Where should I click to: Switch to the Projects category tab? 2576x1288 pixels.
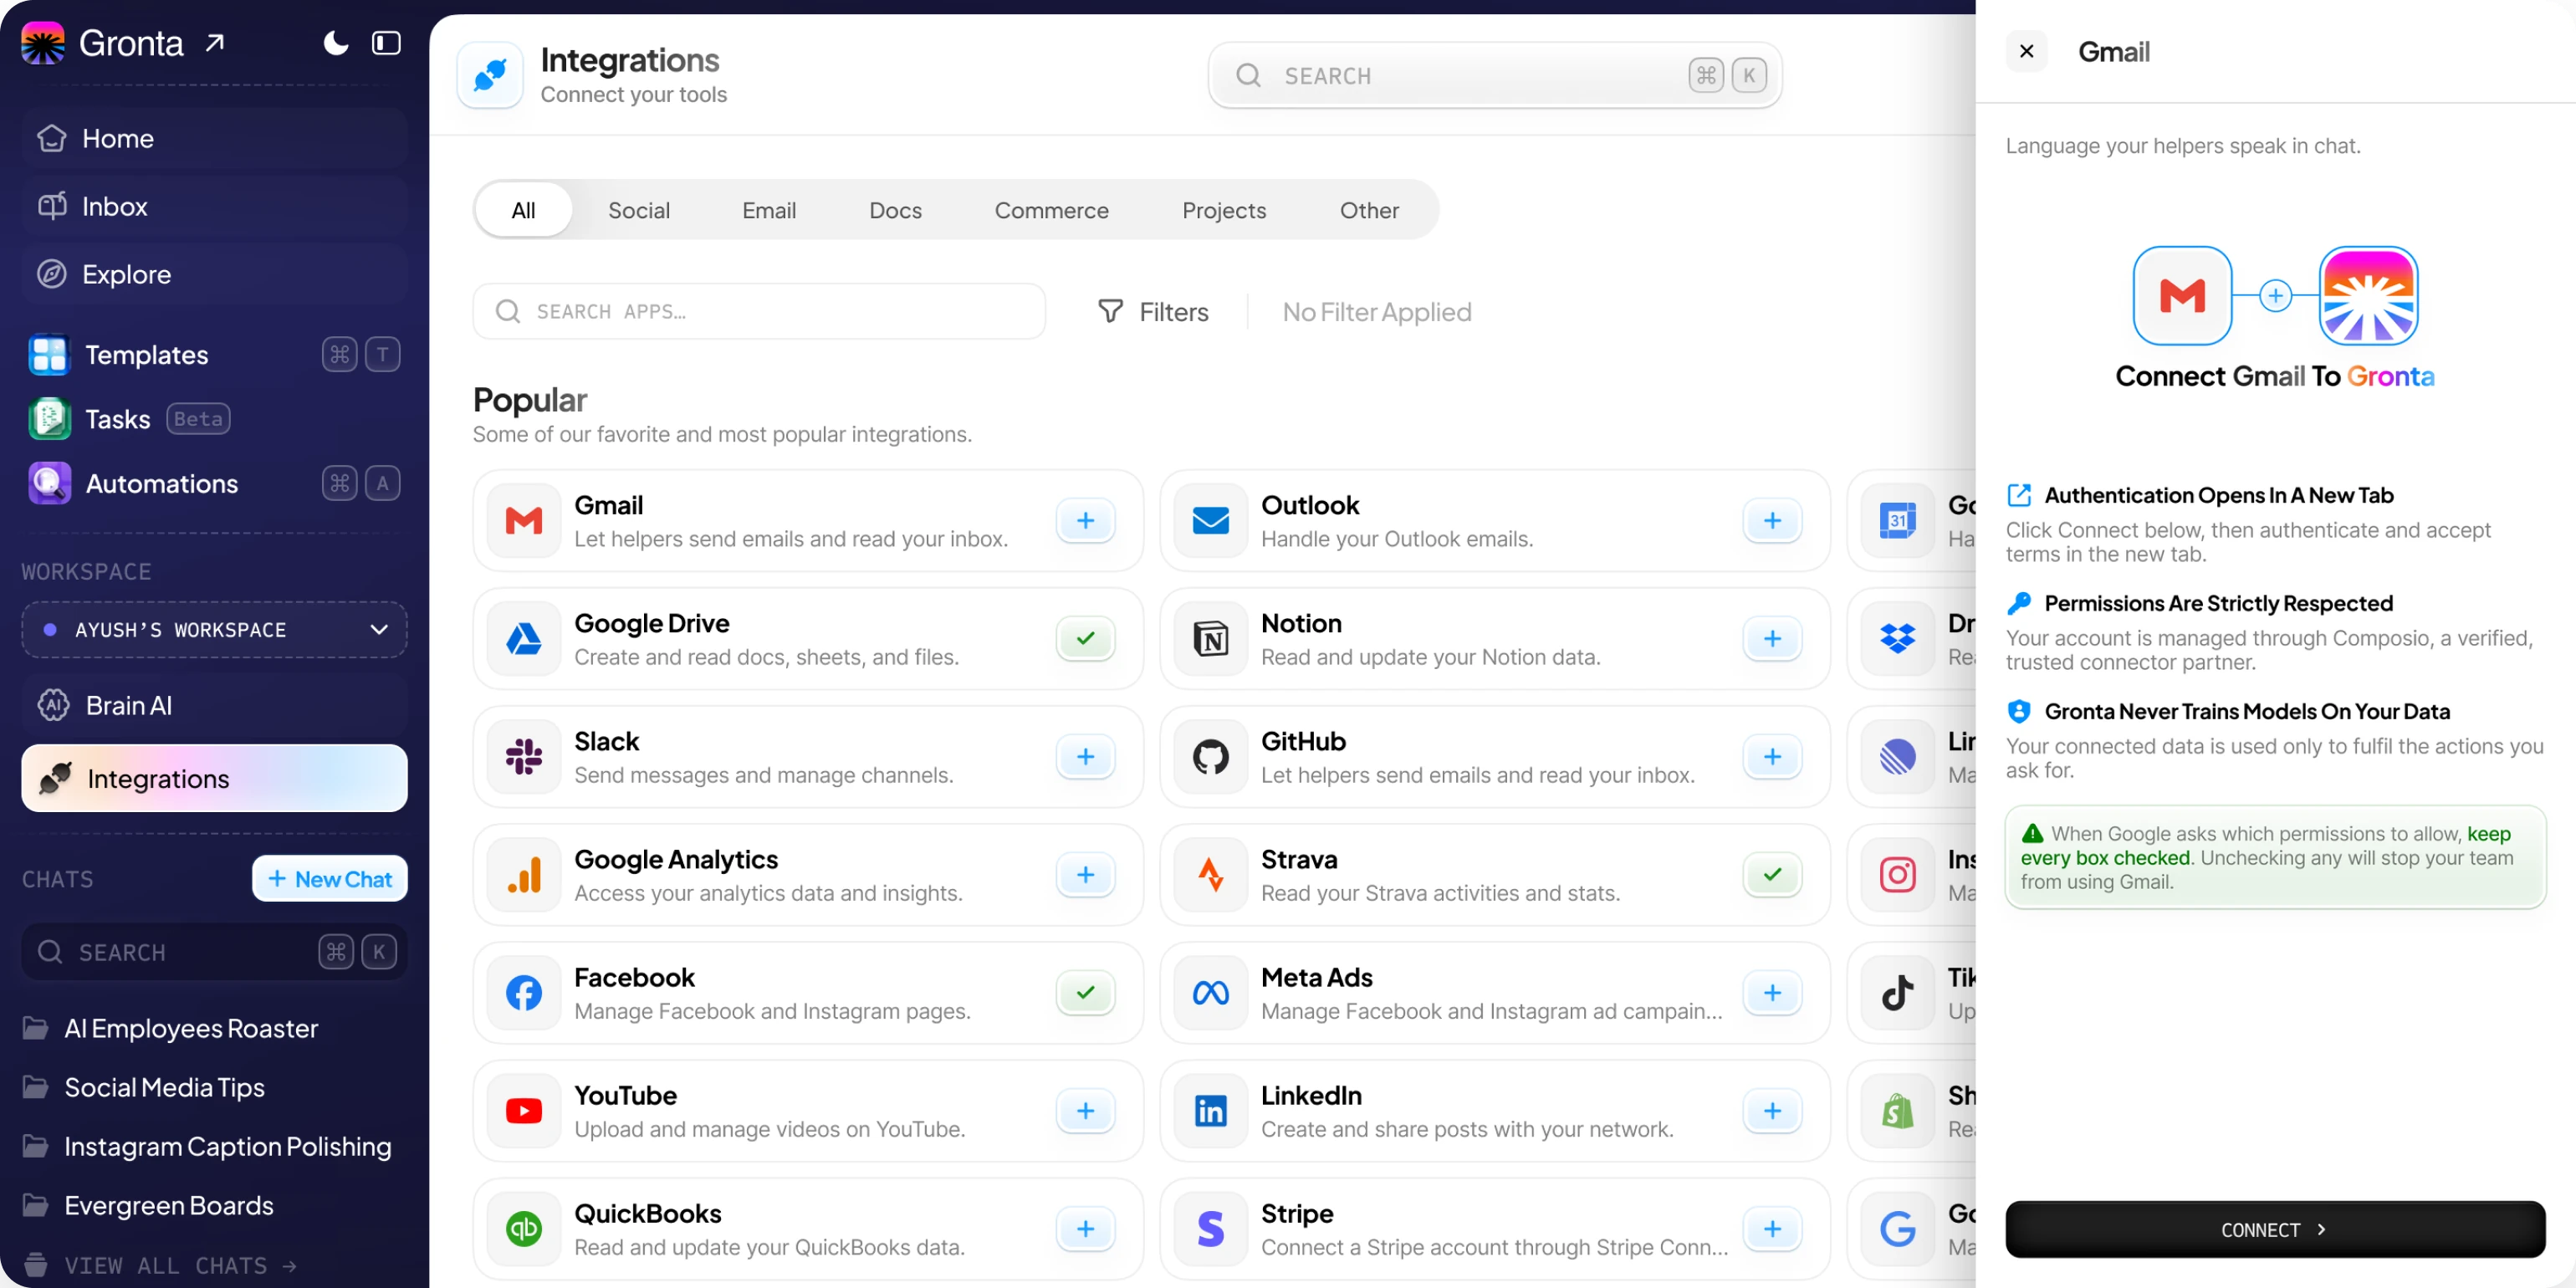click(x=1223, y=210)
